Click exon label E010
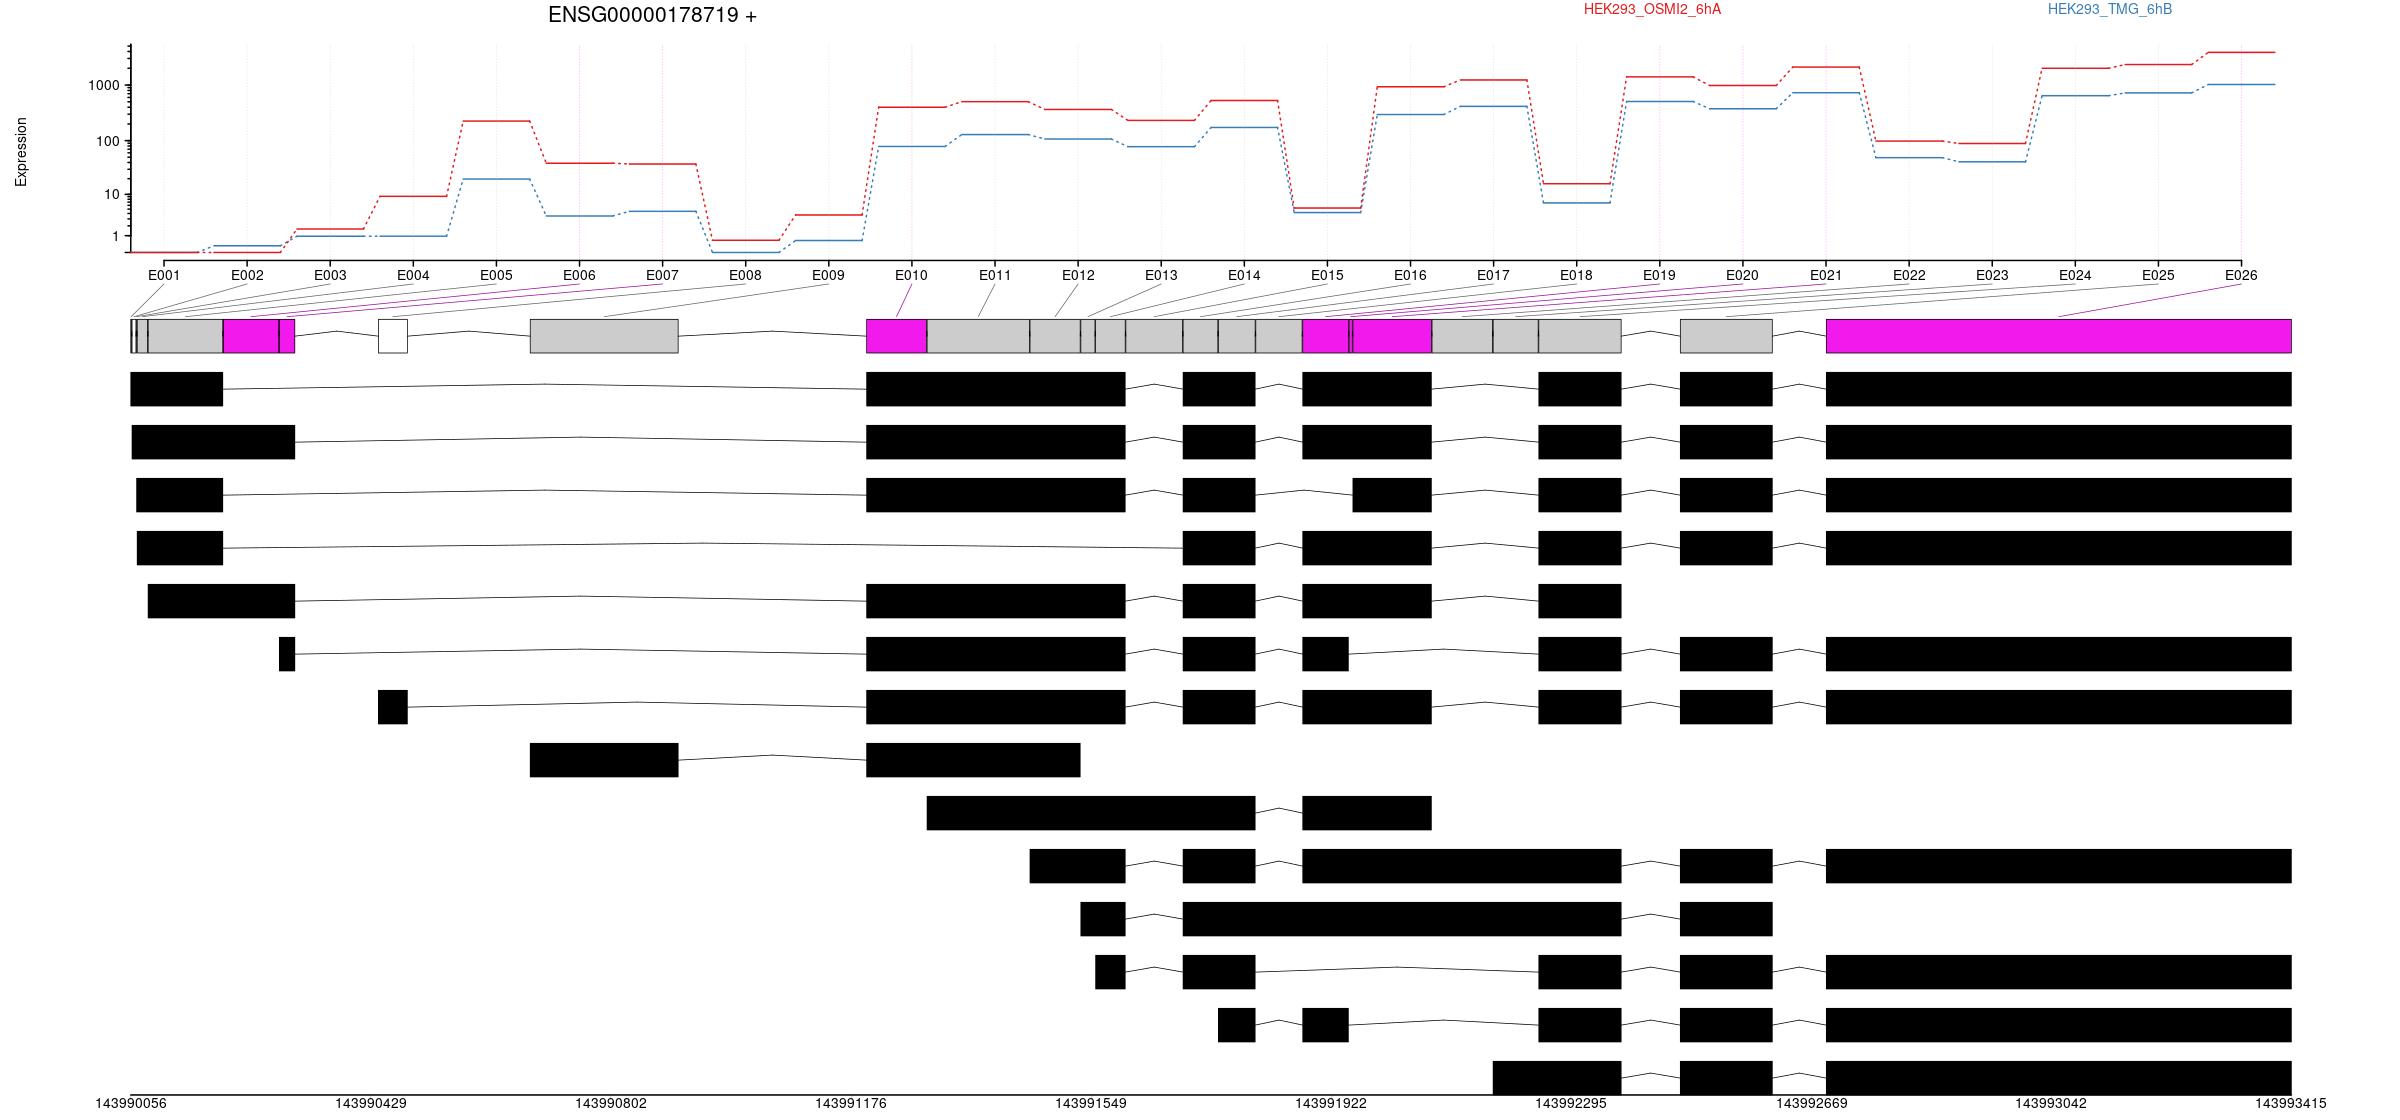 click(x=911, y=275)
